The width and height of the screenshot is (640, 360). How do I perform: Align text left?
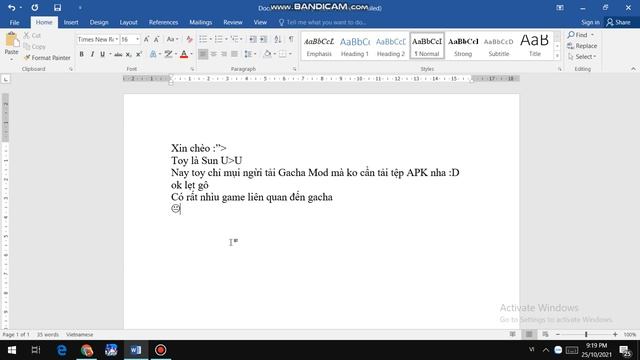tap(203, 54)
